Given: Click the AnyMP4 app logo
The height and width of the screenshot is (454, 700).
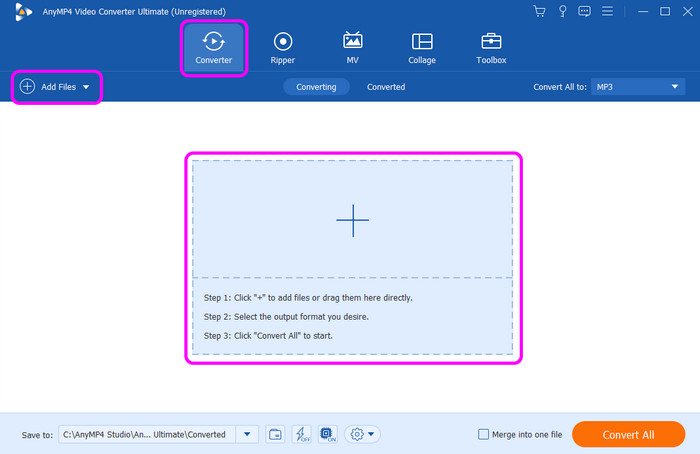Looking at the screenshot, I should pos(23,12).
